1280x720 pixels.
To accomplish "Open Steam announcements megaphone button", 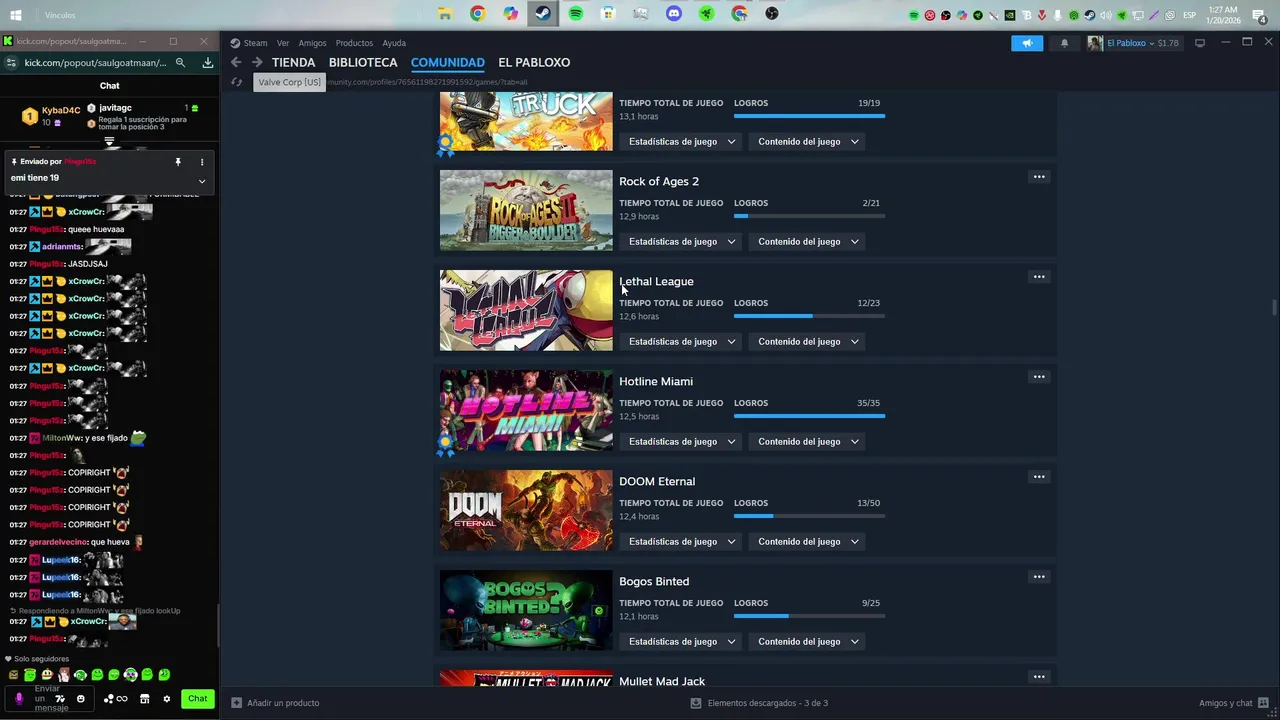I will point(1027,43).
